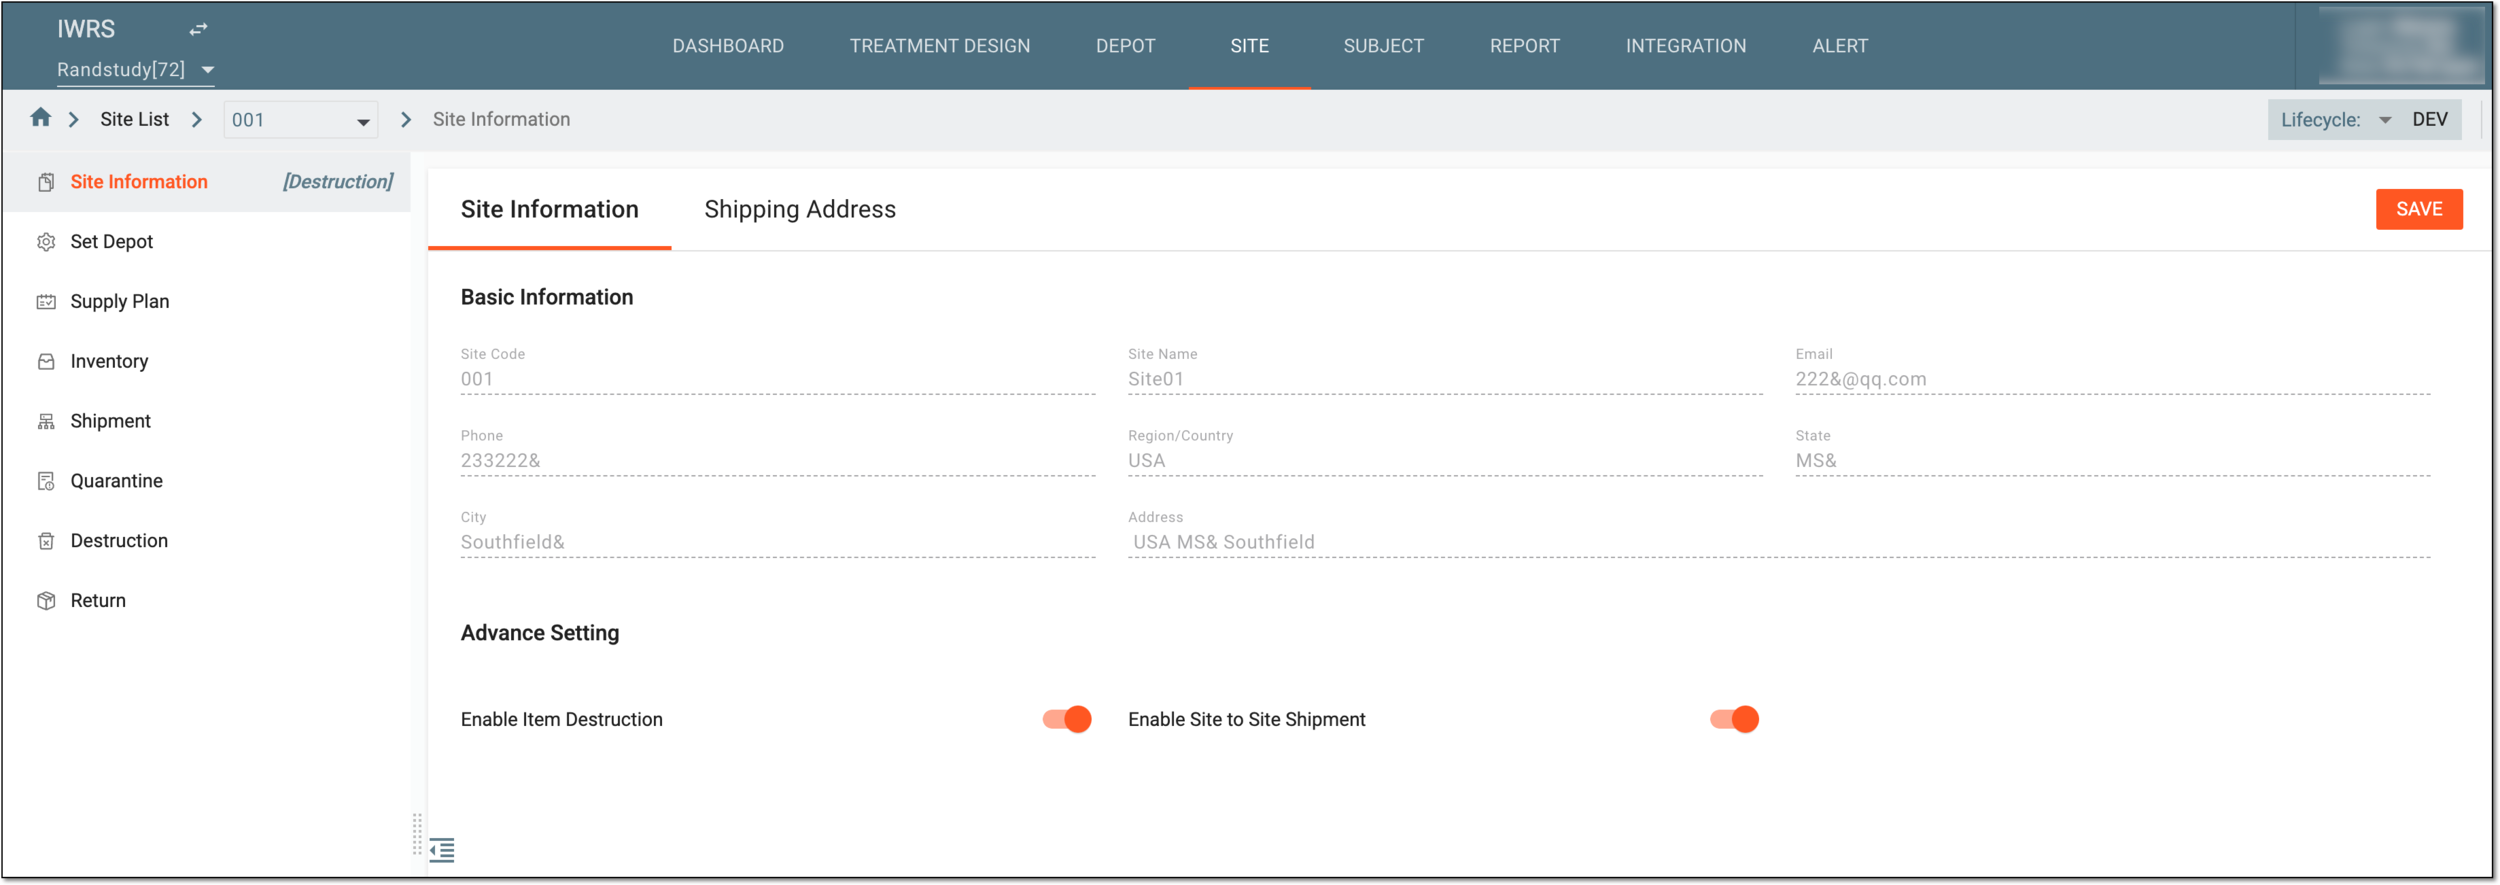Open the DEPOT menu
Viewport: 2500px width, 885px height.
pos(1125,46)
